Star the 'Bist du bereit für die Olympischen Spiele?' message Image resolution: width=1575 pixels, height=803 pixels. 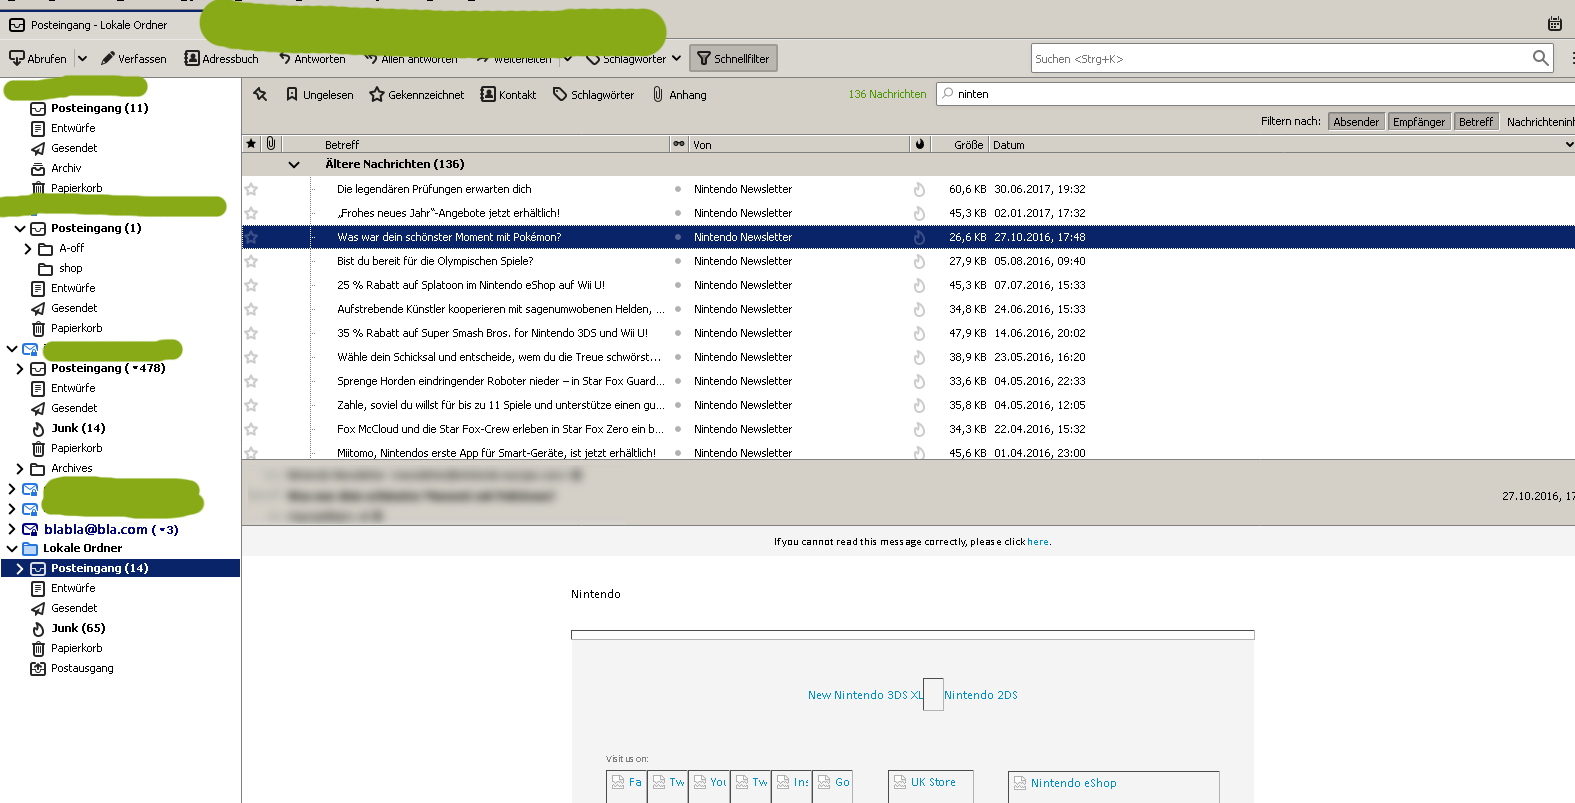[251, 261]
